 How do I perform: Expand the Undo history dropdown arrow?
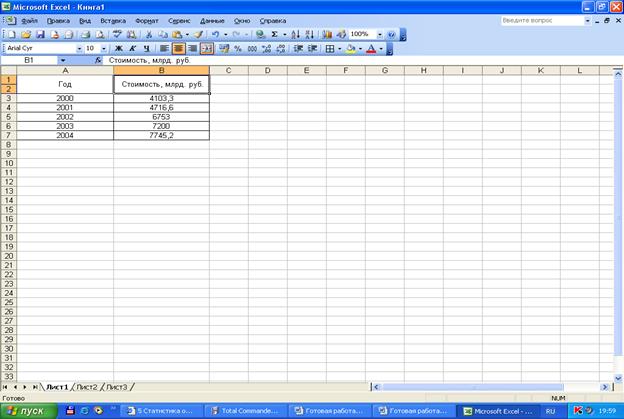point(226,35)
